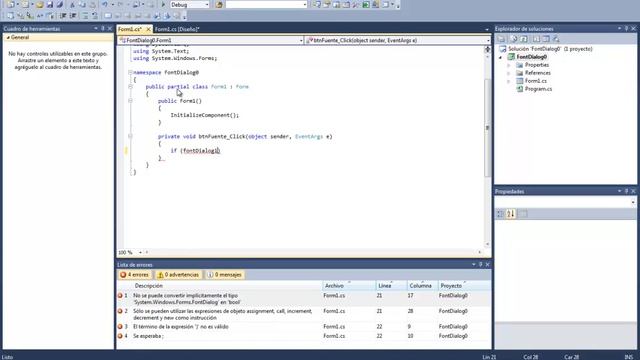
Task: Expand the Form1.cs tree node
Action: [x=509, y=81]
